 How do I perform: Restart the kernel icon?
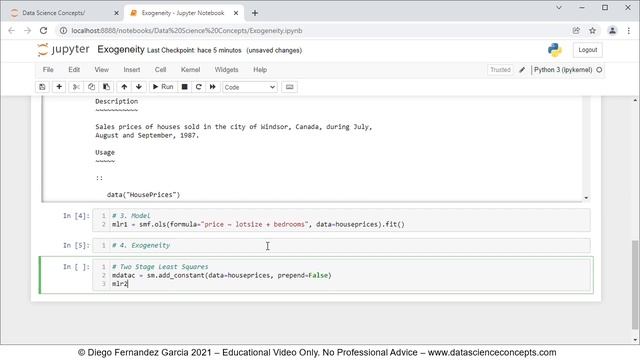pyautogui.click(x=199, y=87)
